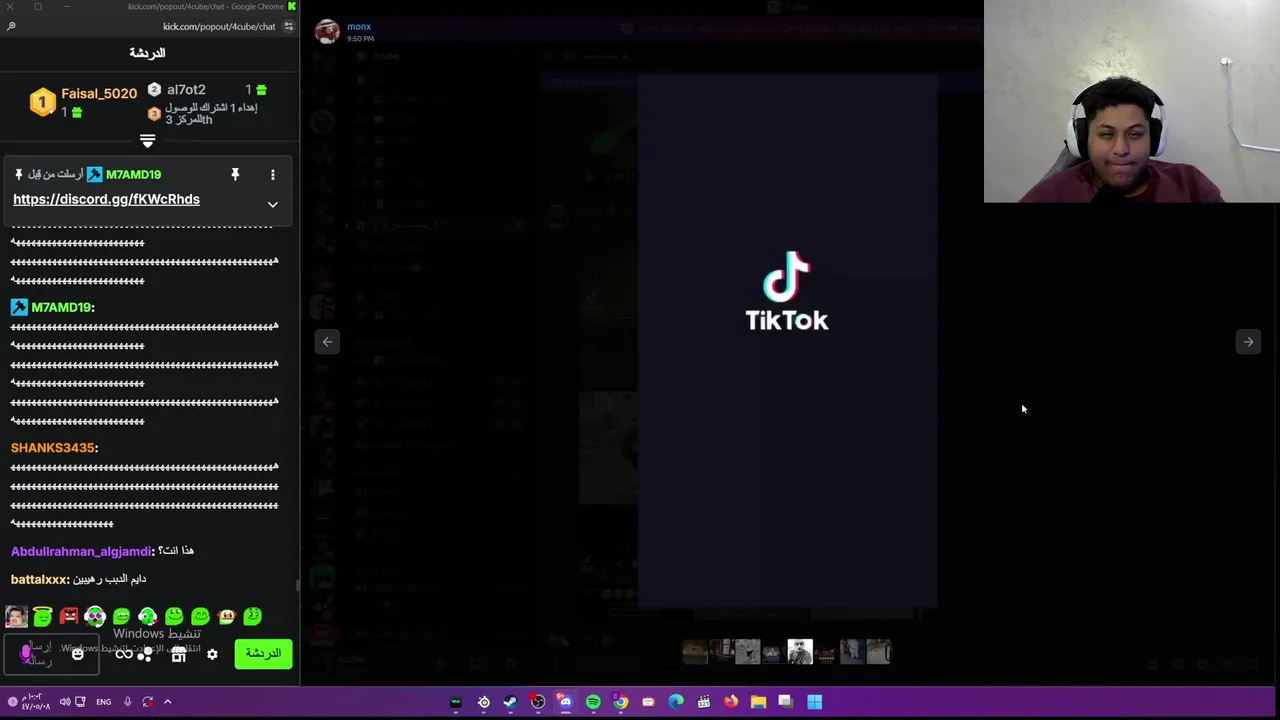Screen dimensions: 1280x720
Task: Open Task View from the taskbar
Action: [x=786, y=702]
